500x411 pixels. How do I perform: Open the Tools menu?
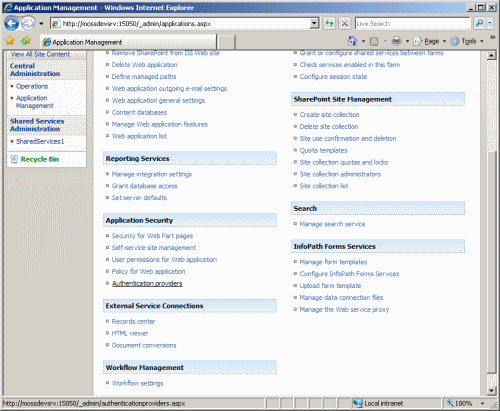467,41
